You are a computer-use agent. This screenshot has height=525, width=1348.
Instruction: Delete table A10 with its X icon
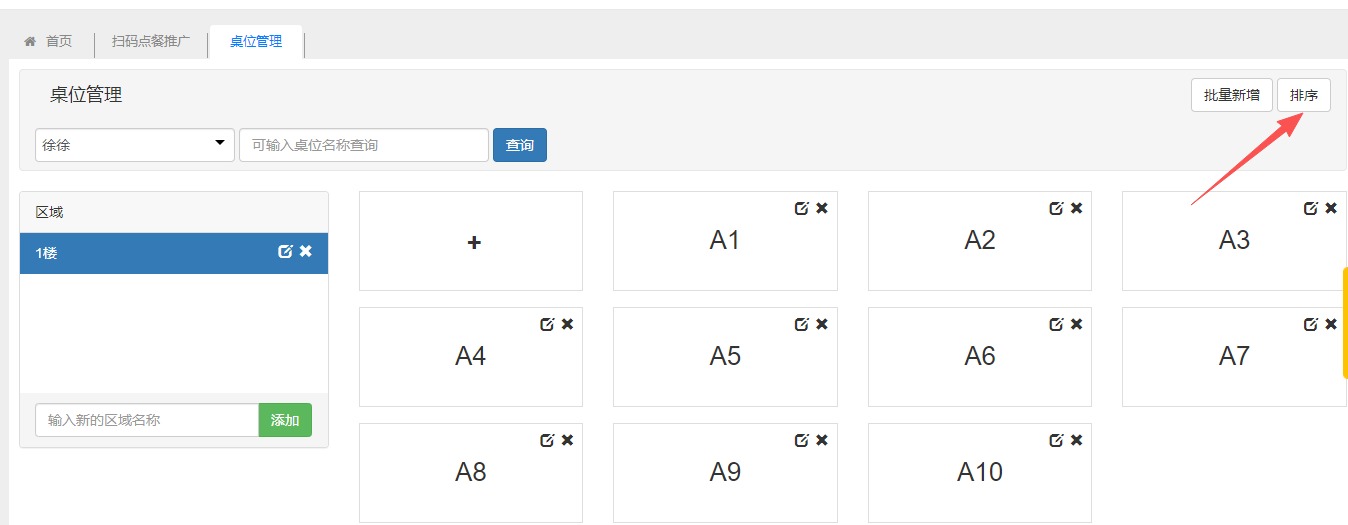[1077, 440]
